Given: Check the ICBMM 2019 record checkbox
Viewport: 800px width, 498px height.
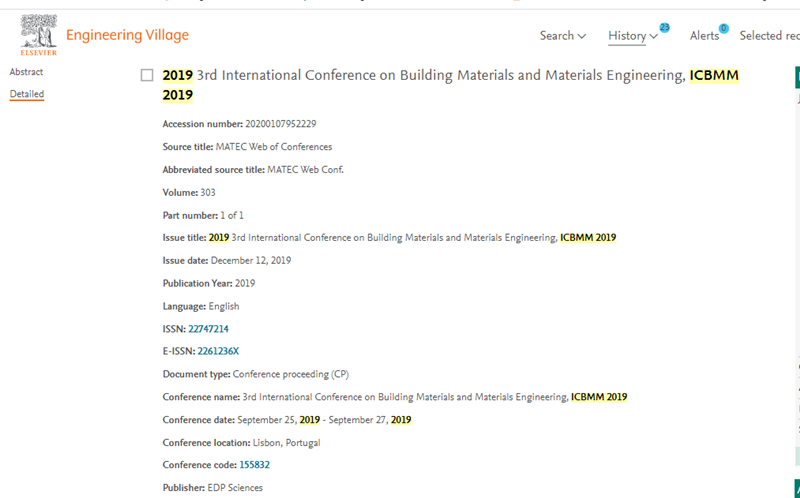Looking at the screenshot, I should (x=147, y=76).
